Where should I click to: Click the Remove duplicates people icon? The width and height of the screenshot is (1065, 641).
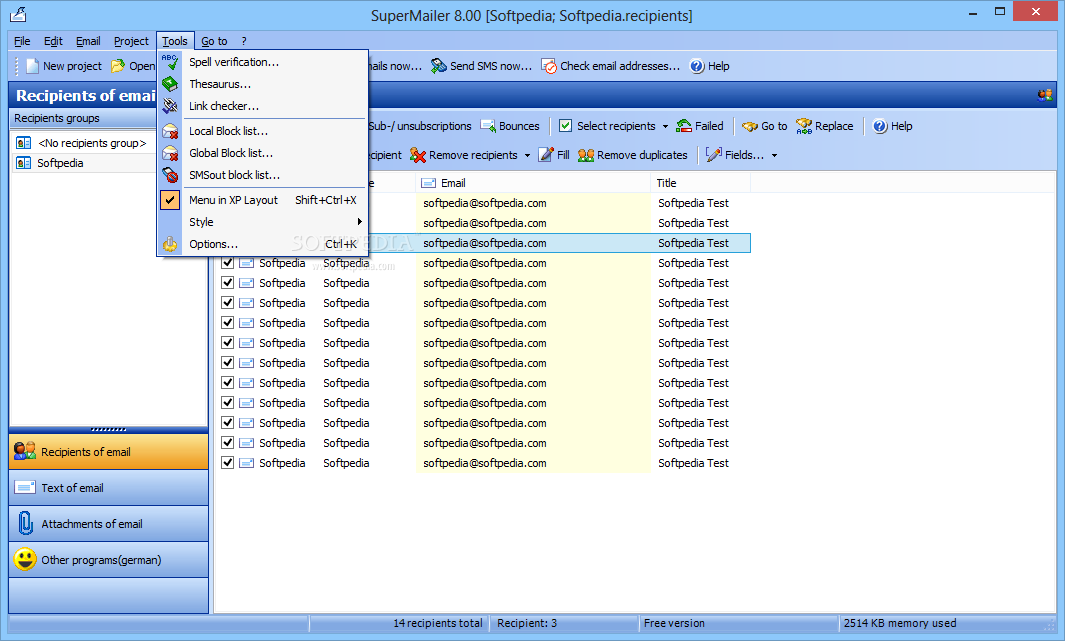(x=586, y=155)
